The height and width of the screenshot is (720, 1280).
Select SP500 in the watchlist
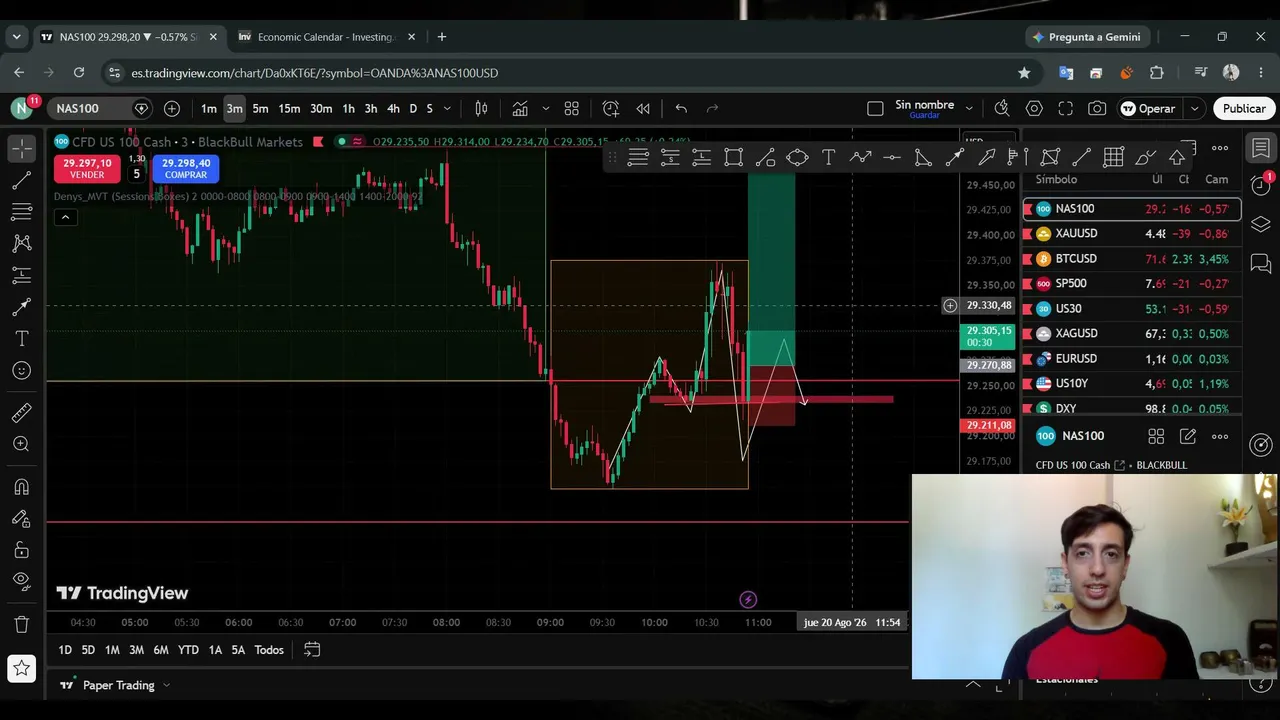(1131, 284)
